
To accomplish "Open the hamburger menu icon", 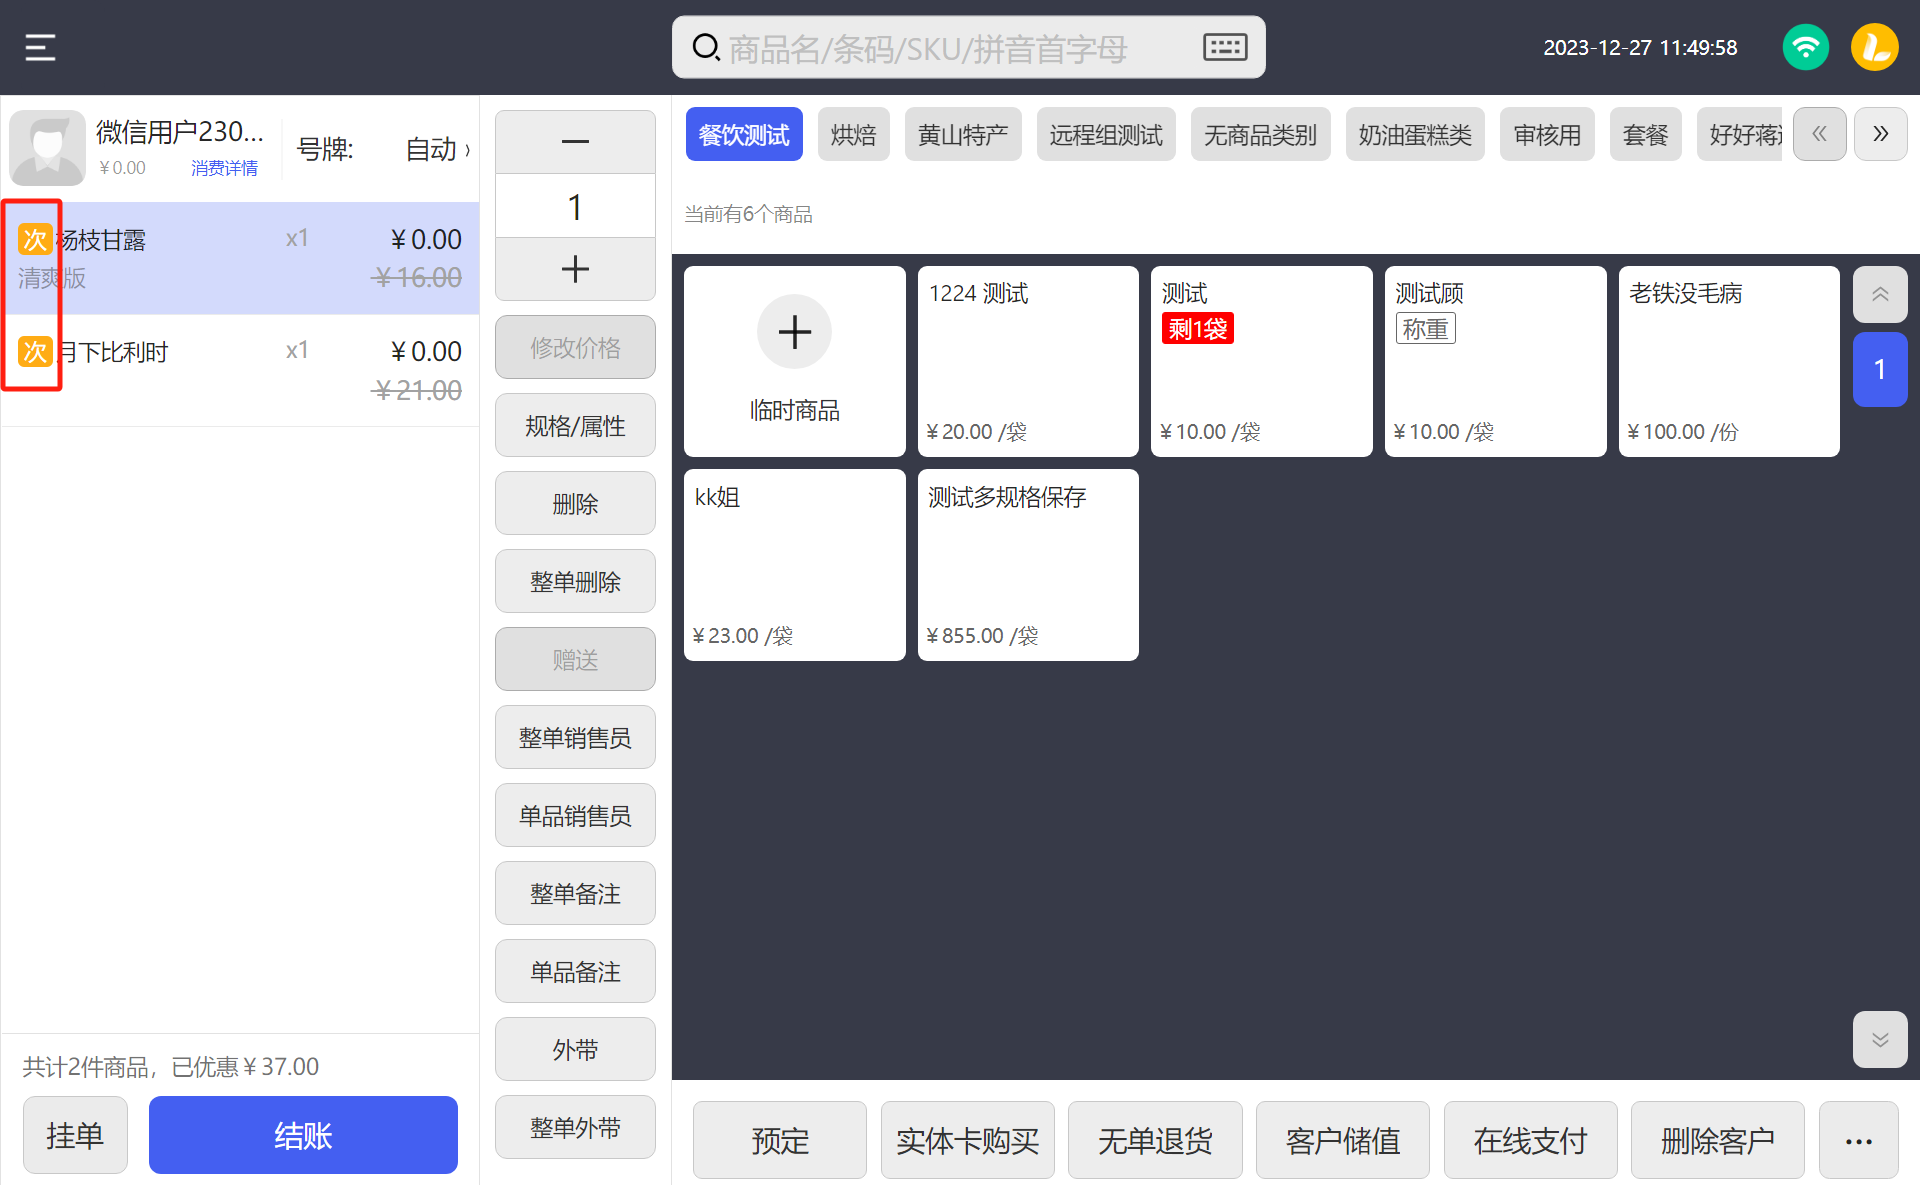I will tap(40, 47).
